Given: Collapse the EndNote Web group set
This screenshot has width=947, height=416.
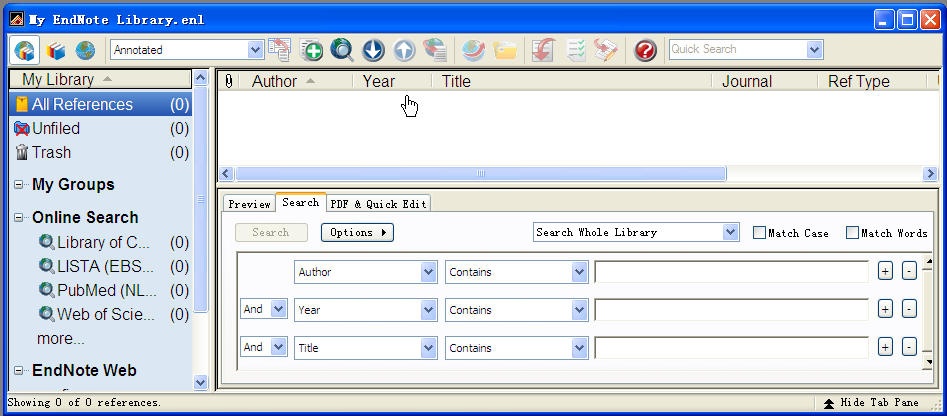Looking at the screenshot, I should [19, 370].
